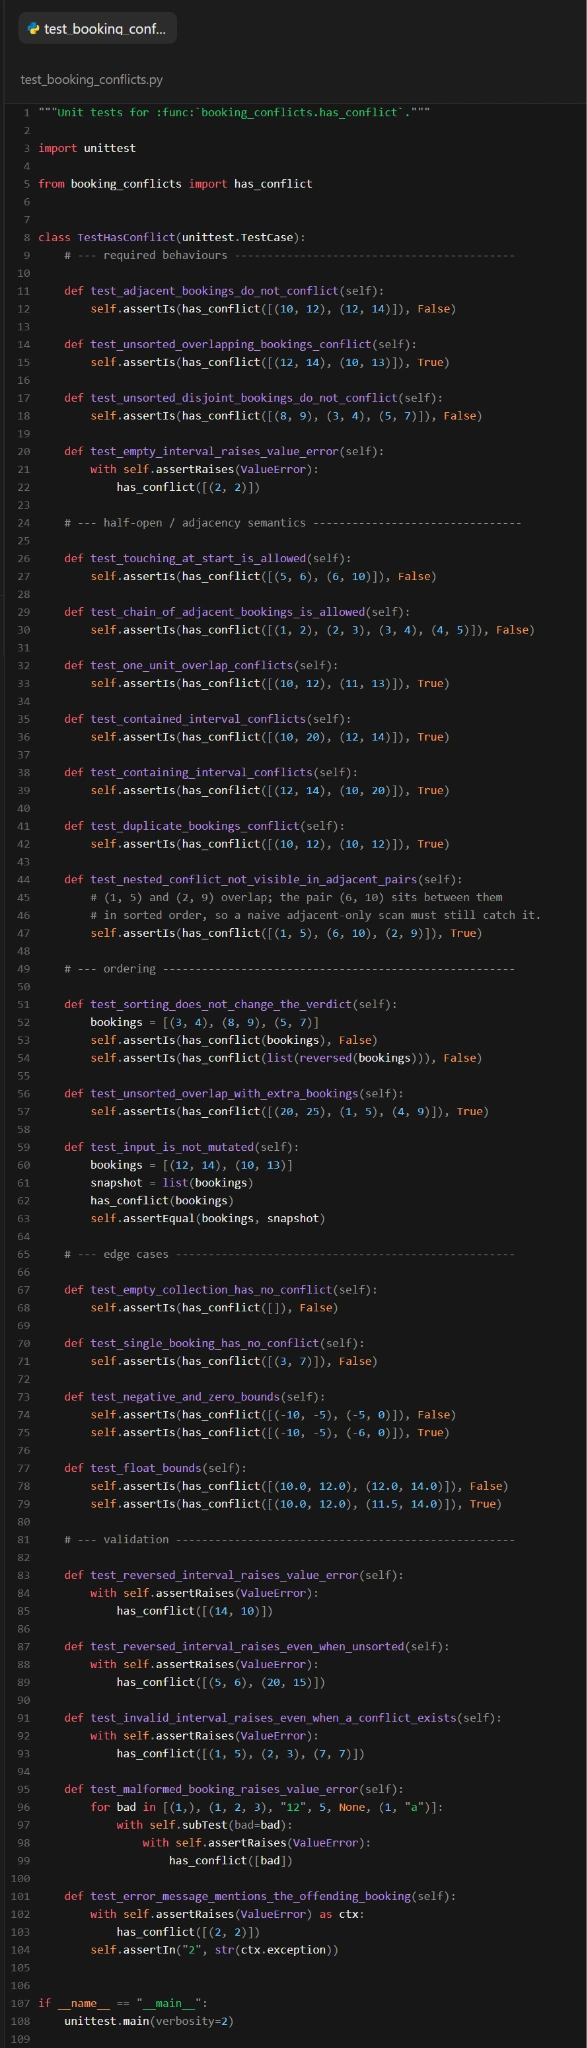This screenshot has height=2048, width=587.
Task: Click the Python file icon in the tab
Action: click(x=34, y=28)
